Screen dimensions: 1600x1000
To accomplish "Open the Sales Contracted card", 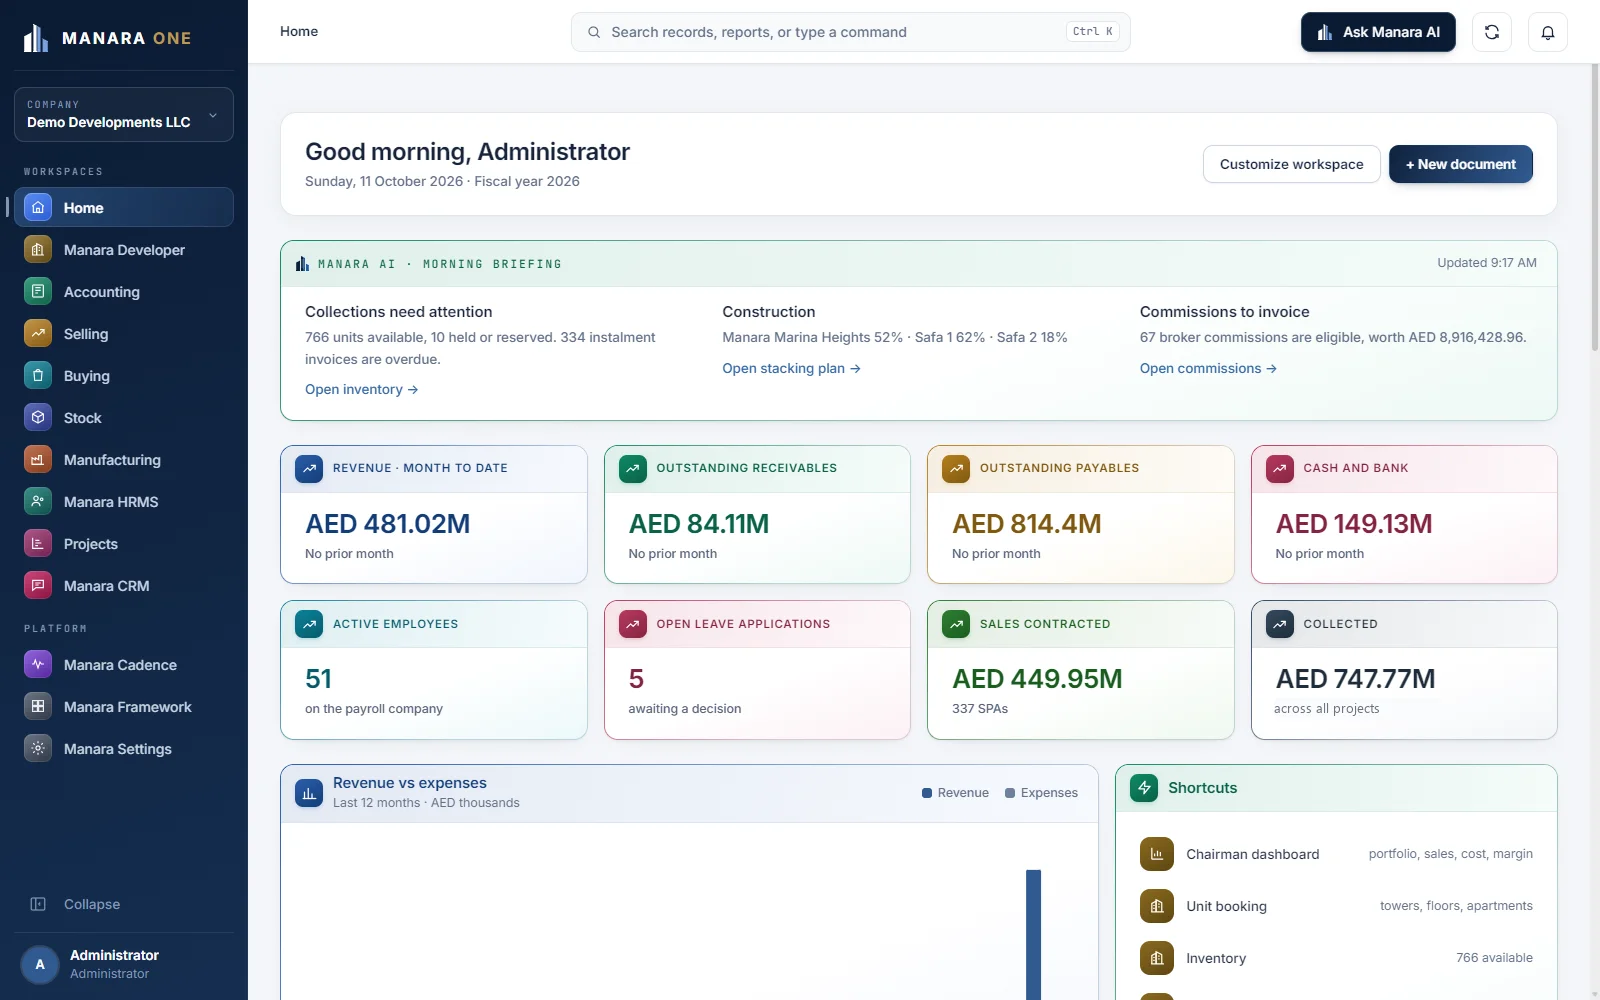I will [x=1081, y=670].
